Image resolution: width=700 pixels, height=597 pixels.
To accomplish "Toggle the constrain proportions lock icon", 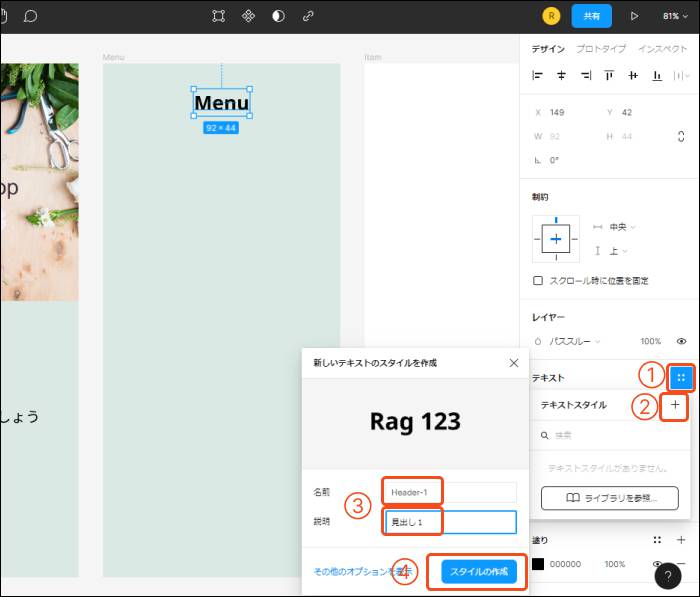I will coord(681,136).
